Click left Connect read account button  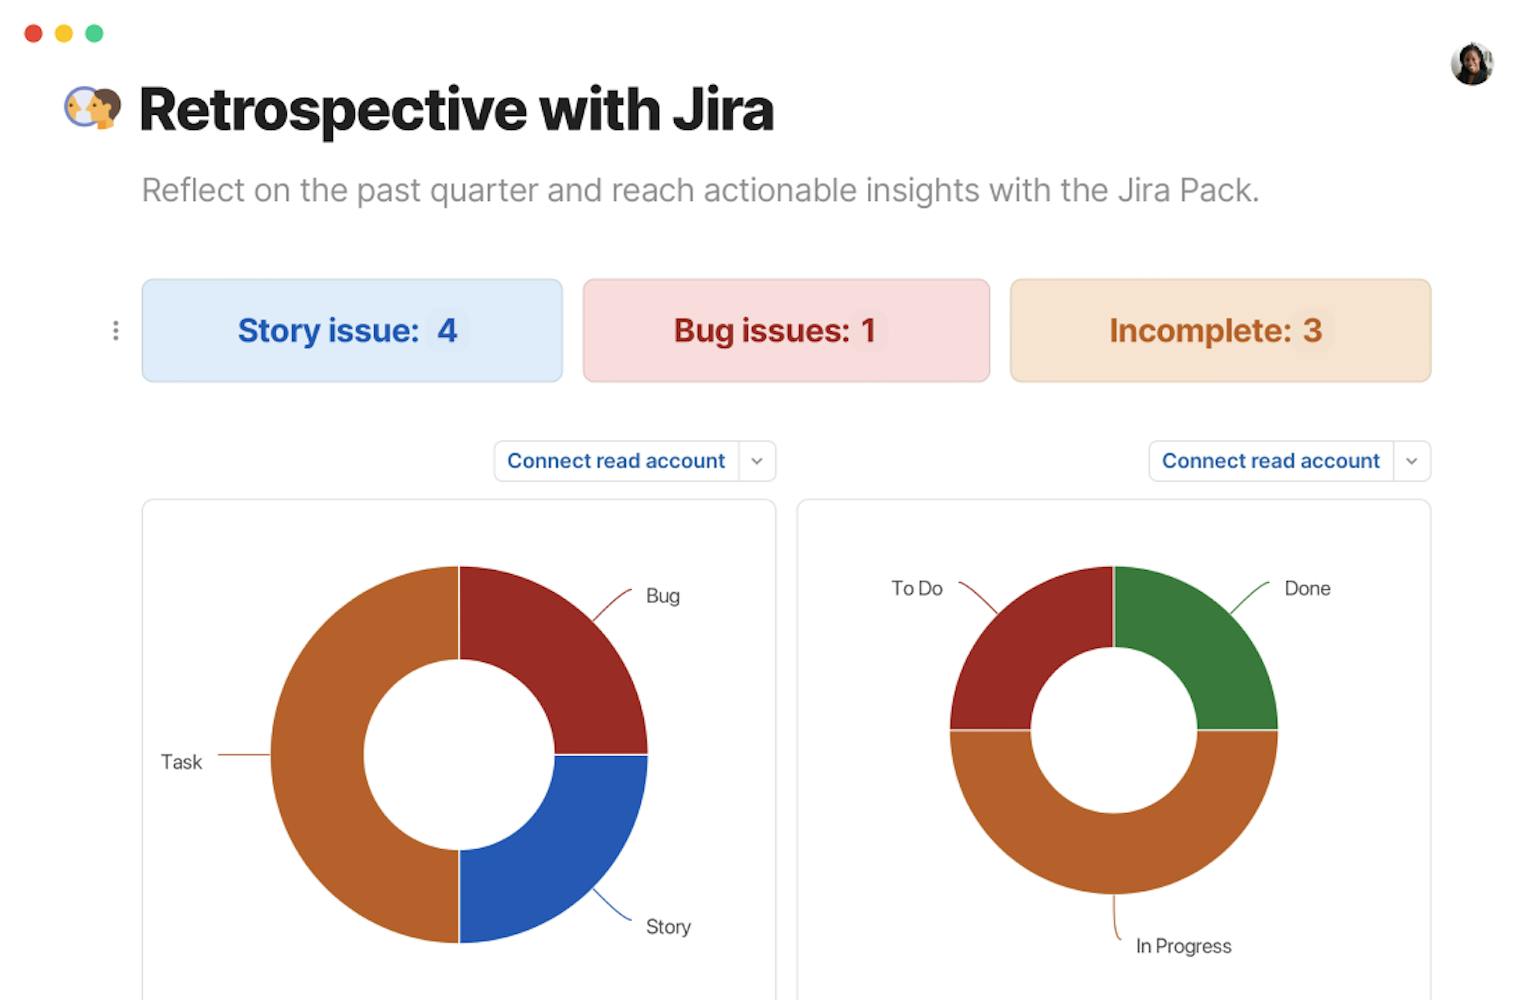click(x=616, y=461)
